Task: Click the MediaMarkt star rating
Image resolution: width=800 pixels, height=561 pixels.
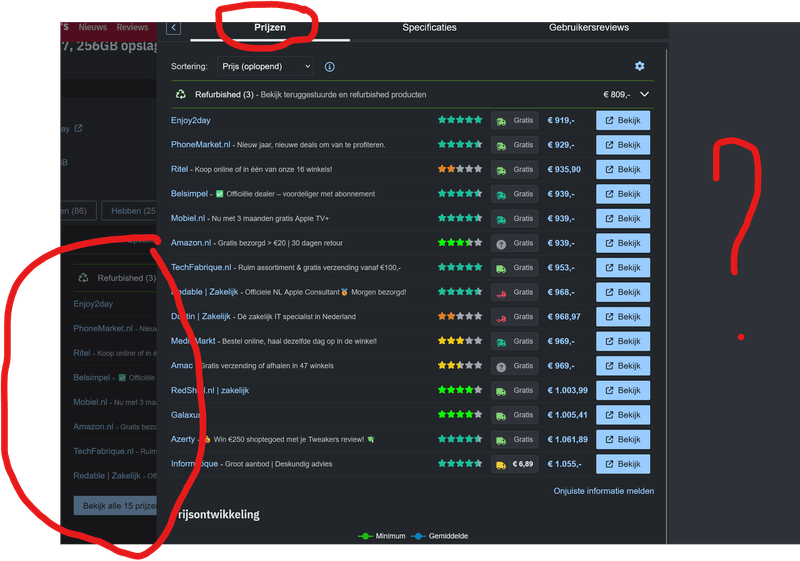Action: click(x=460, y=341)
